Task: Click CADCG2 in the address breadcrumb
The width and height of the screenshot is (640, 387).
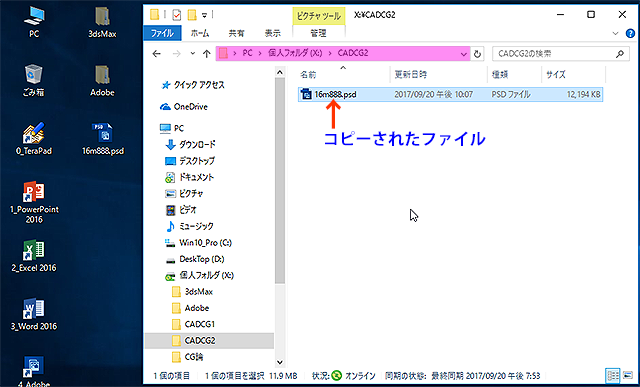Action: point(353,53)
